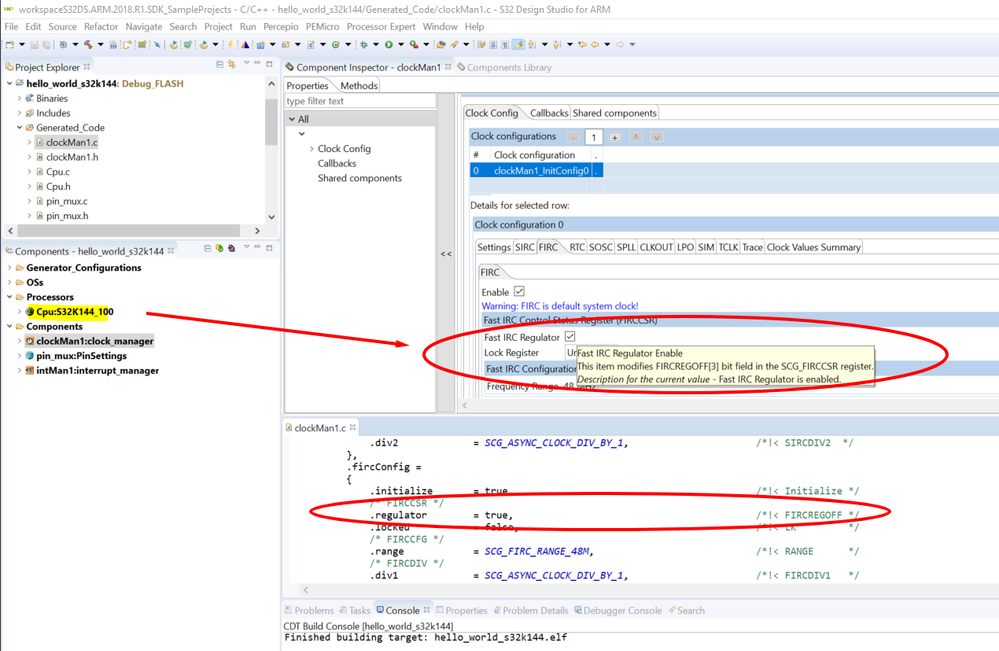Click the Save icon in toolbar
This screenshot has width=999, height=651.
(x=34, y=45)
